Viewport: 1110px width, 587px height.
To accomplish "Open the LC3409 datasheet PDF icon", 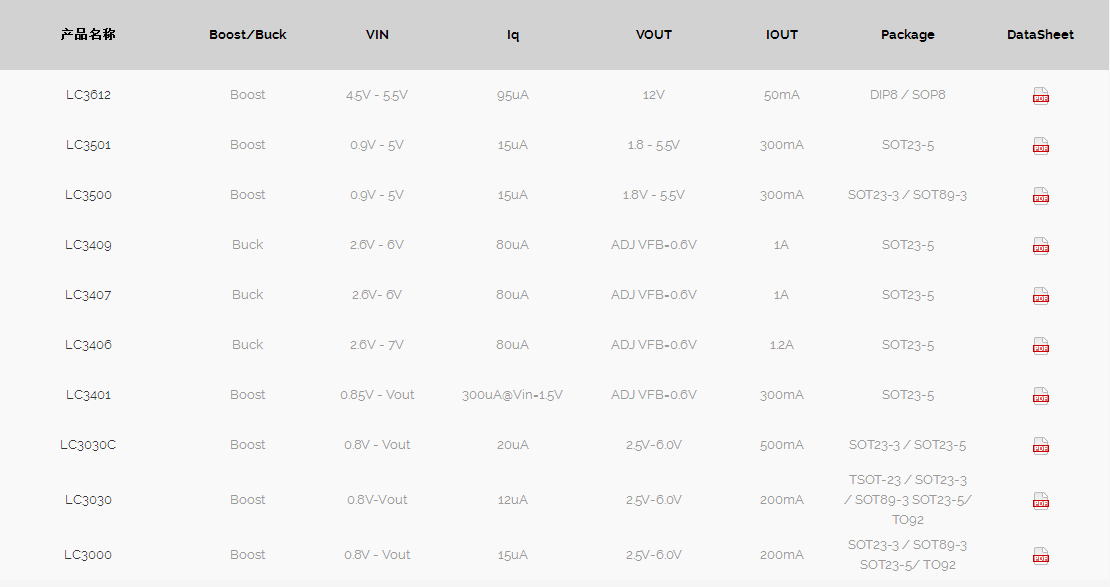I will pos(1041,246).
